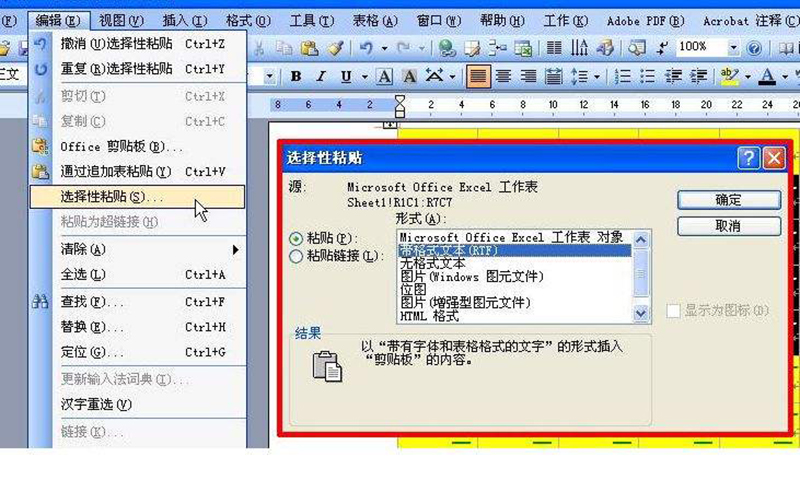Viewport: 800px width, 492px height.
Task: Click Tables and Borders toolbar icon
Action: pos(471,48)
